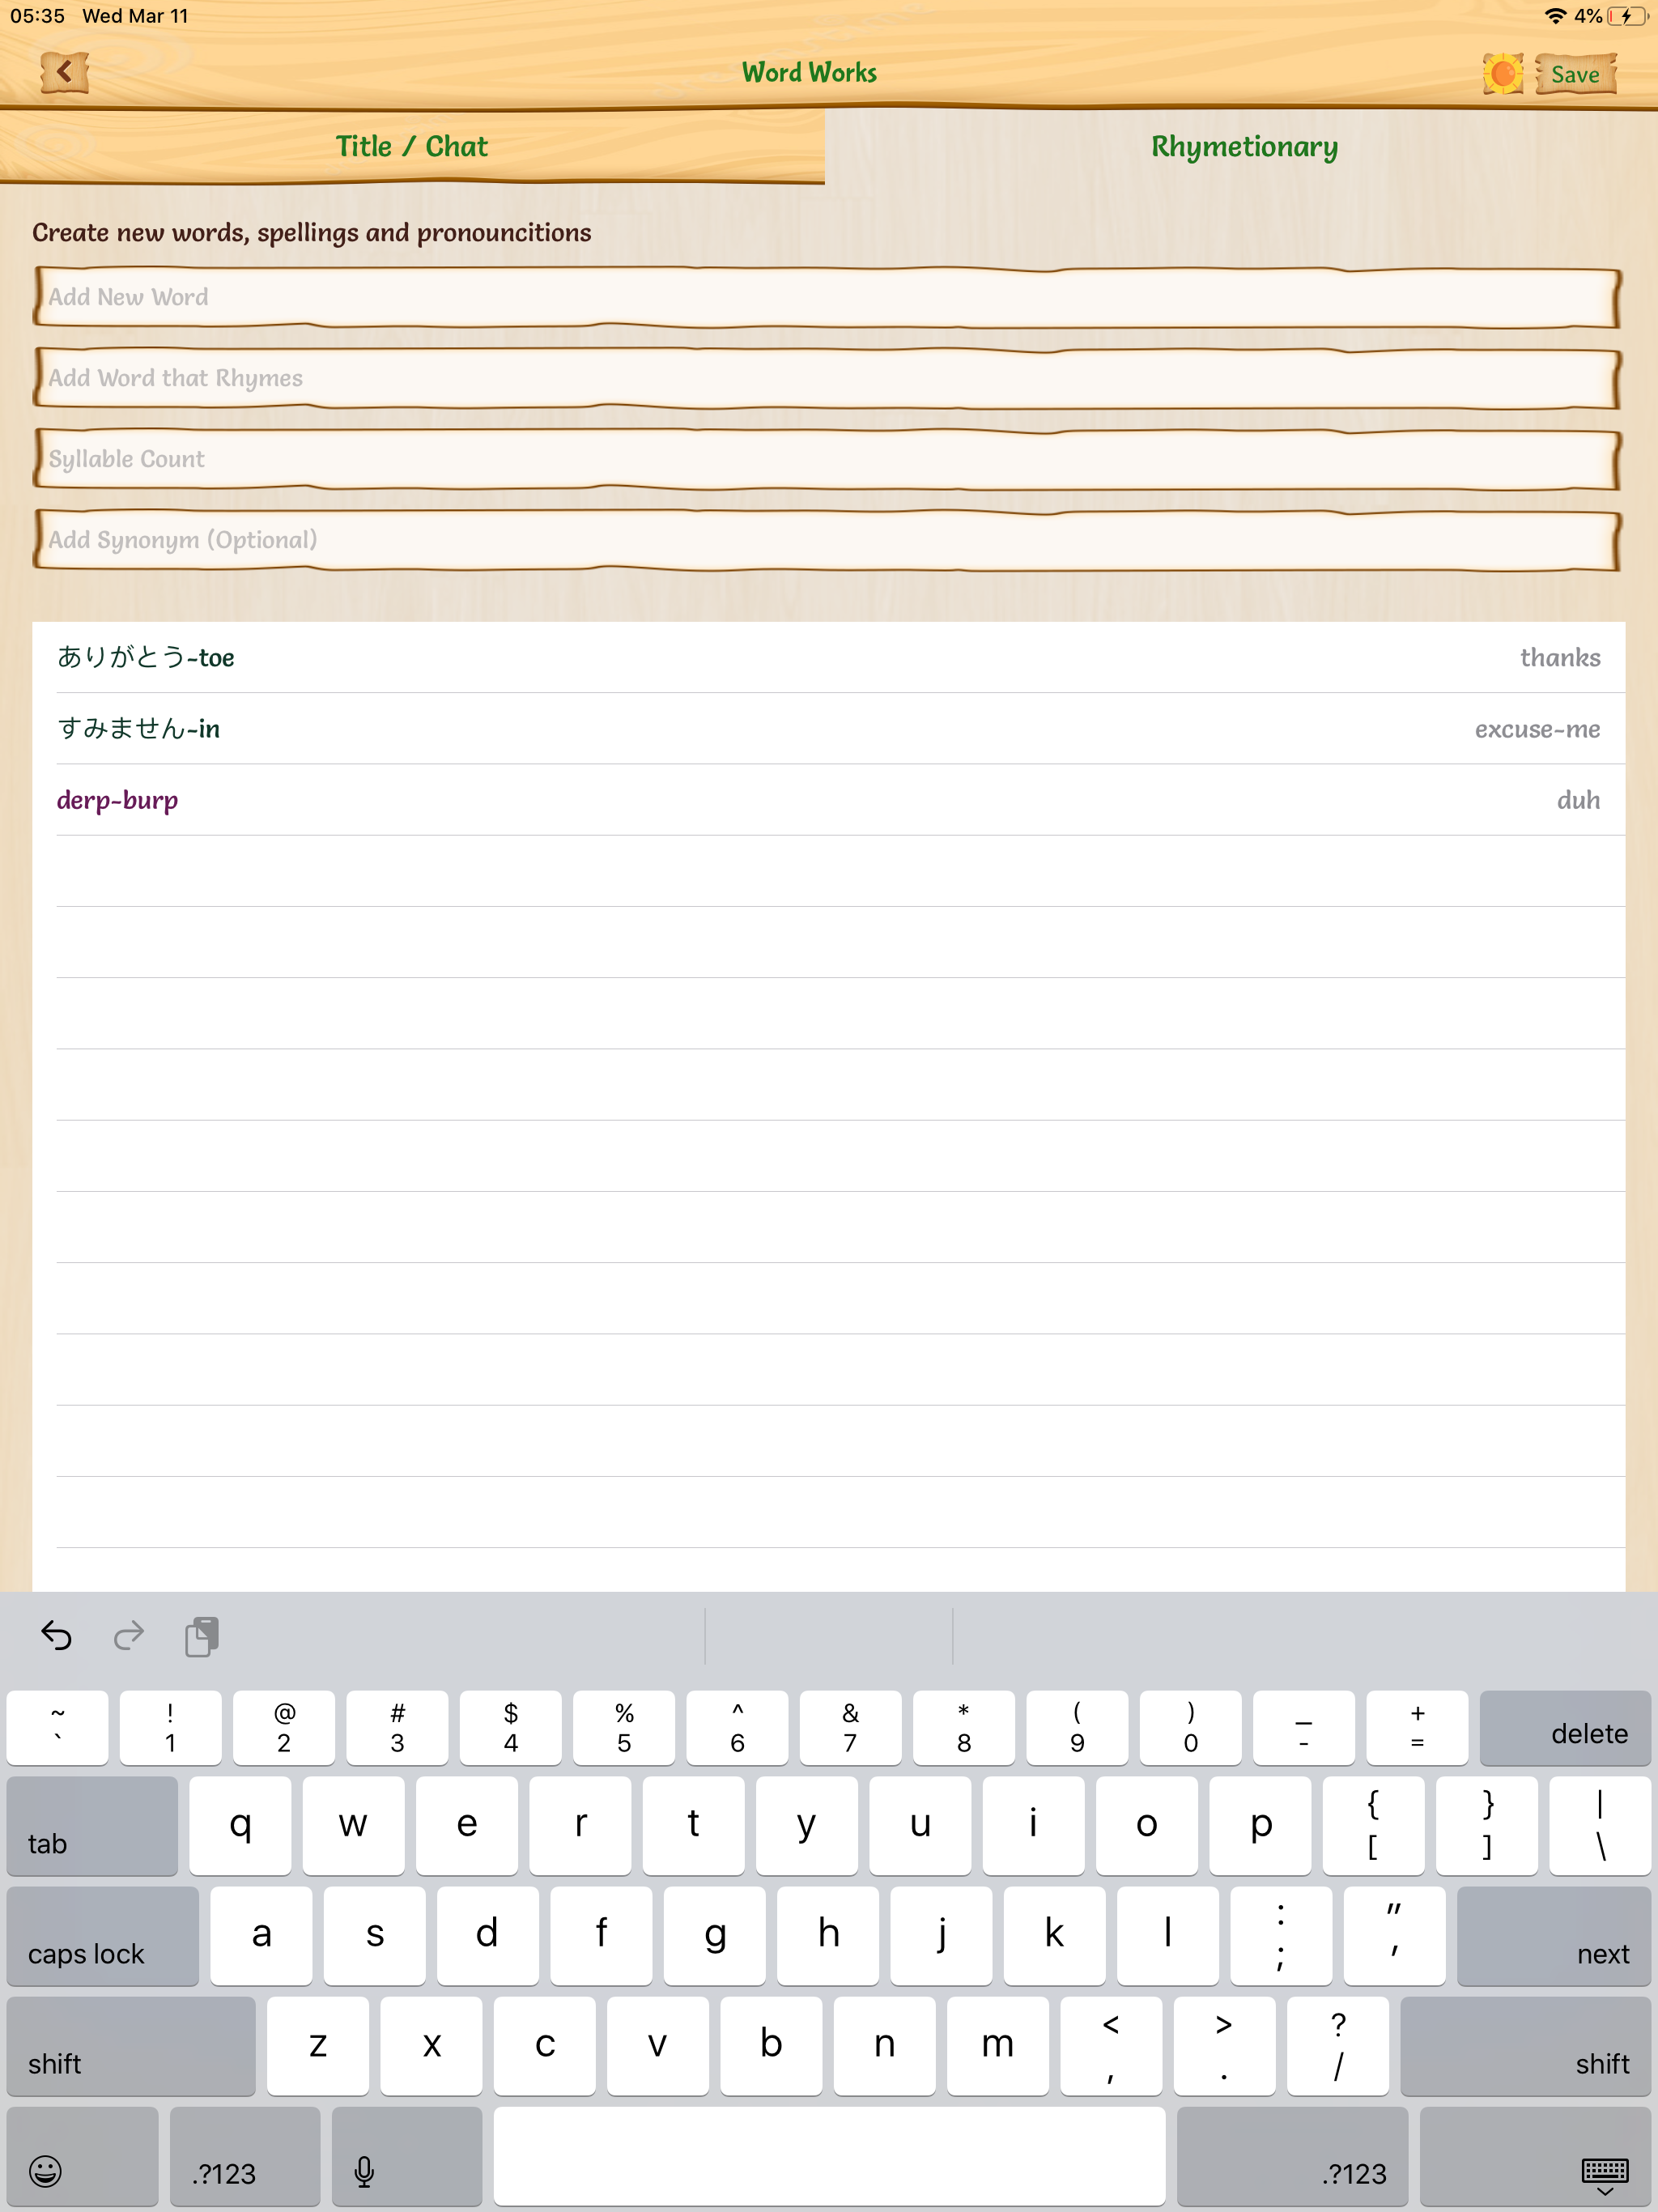Viewport: 1658px width, 2212px height.
Task: Tap the colon / semicolon key
Action: pyautogui.click(x=1281, y=1935)
